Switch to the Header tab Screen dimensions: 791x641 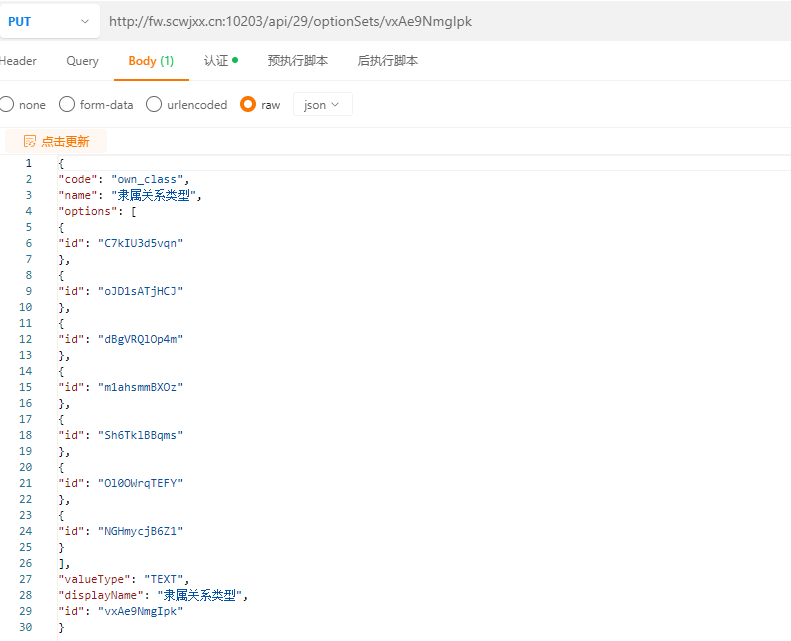[x=18, y=61]
